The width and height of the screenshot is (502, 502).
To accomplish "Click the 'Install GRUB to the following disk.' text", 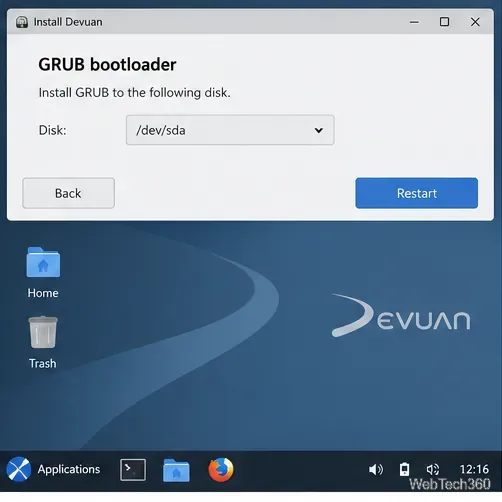I will coord(135,93).
